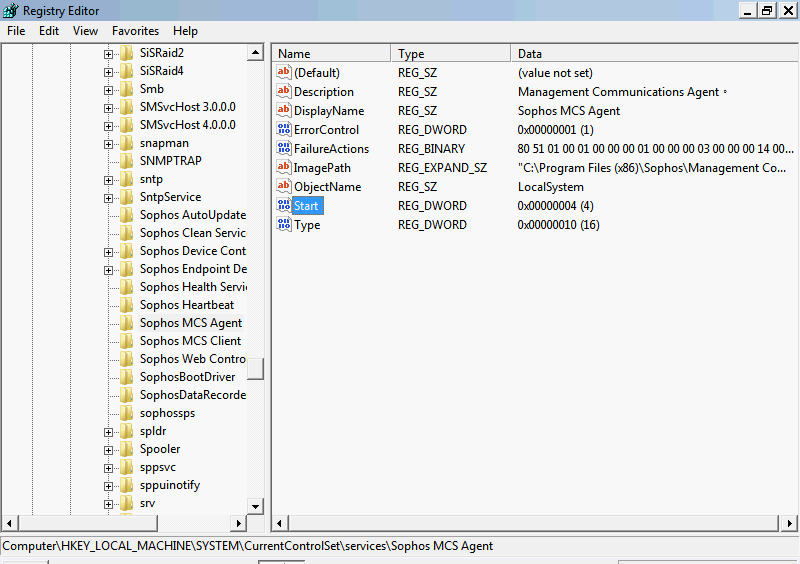The width and height of the screenshot is (800, 564).
Task: Click the srv folder icon
Action: point(127,503)
